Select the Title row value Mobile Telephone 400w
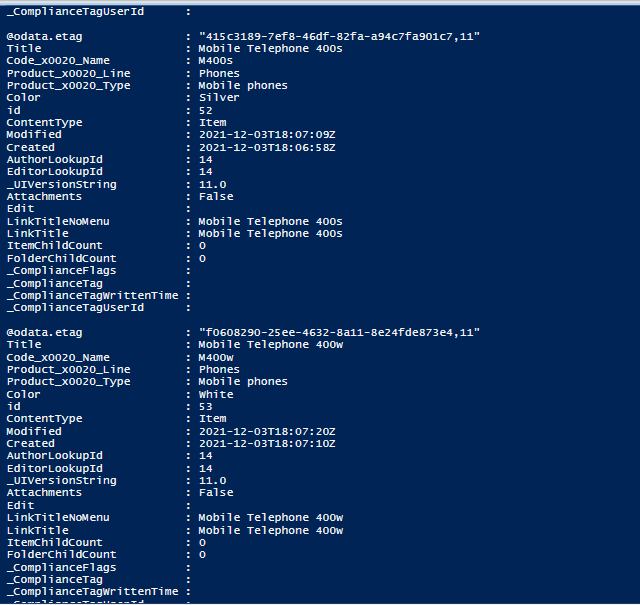 (x=270, y=345)
